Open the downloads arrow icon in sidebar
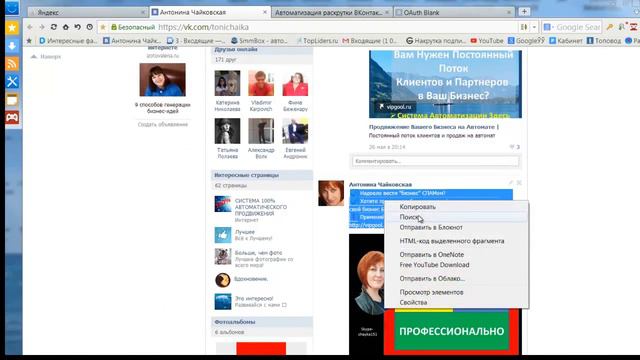640x360 pixels. coord(12,46)
